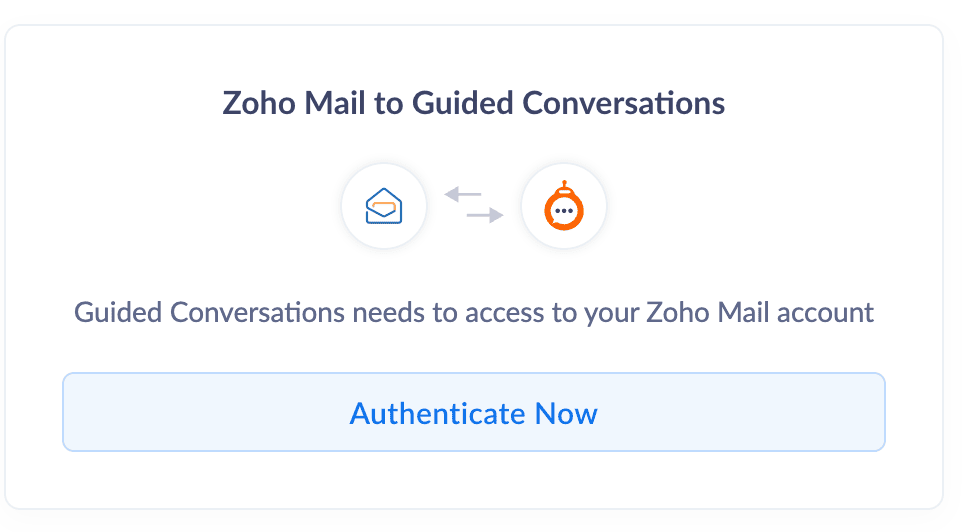Screen dimensions: 964x532
Task: Click the antenna on the orange bot icon
Action: pos(564,186)
